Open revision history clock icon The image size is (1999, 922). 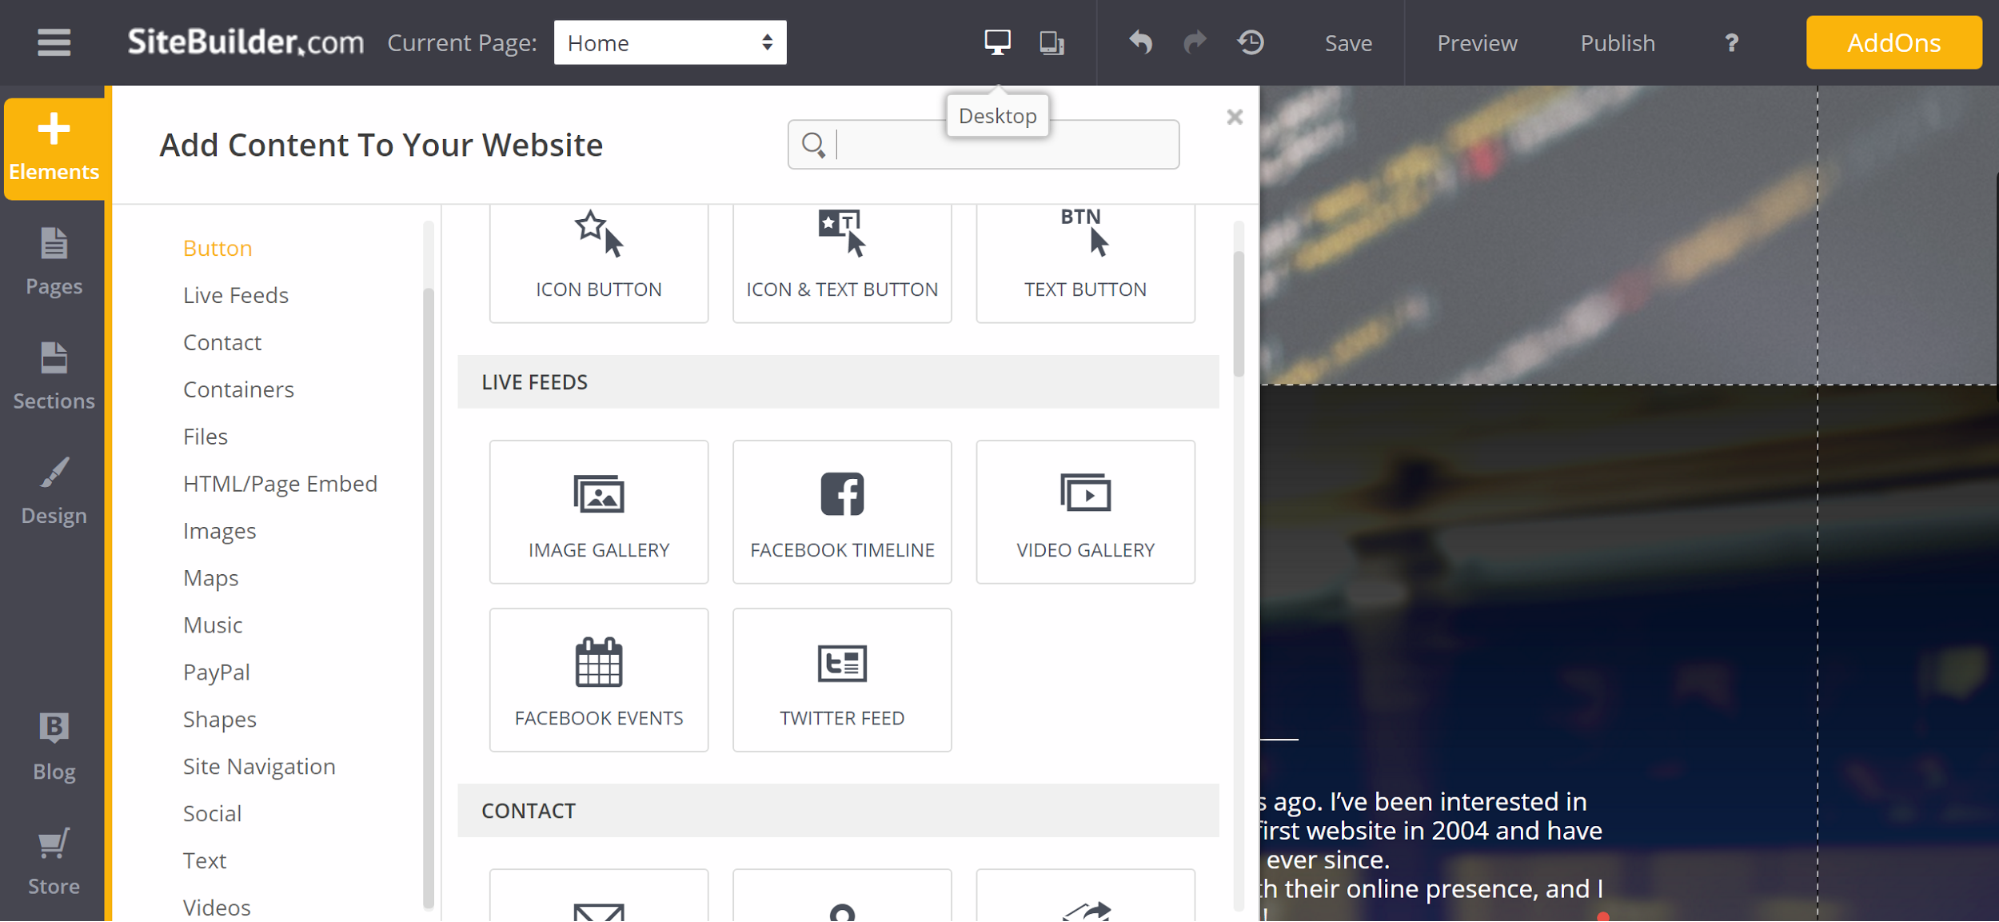[x=1251, y=42]
